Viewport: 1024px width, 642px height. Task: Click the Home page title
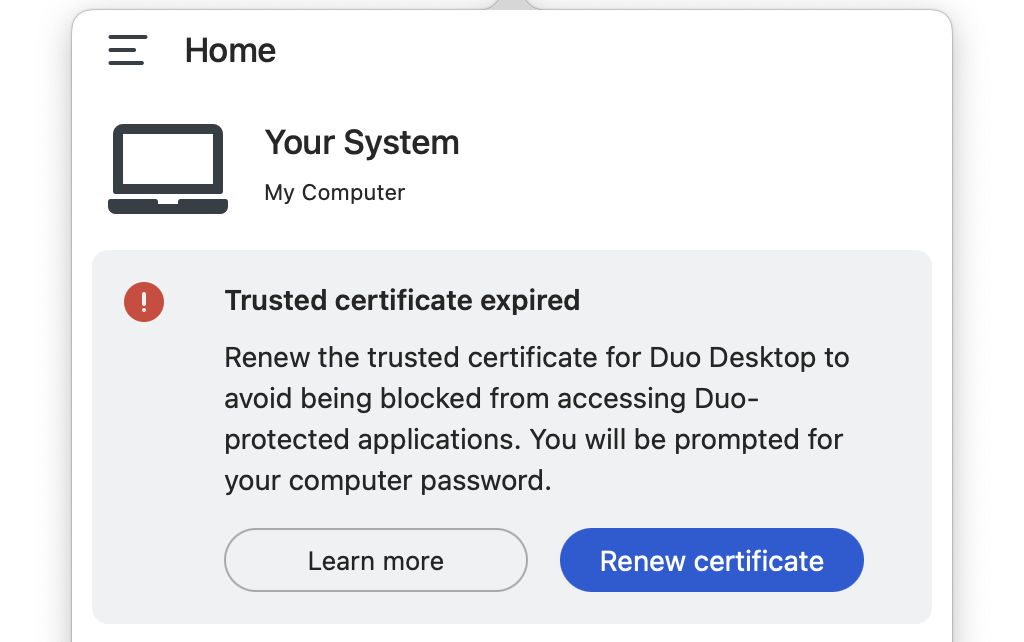point(230,50)
